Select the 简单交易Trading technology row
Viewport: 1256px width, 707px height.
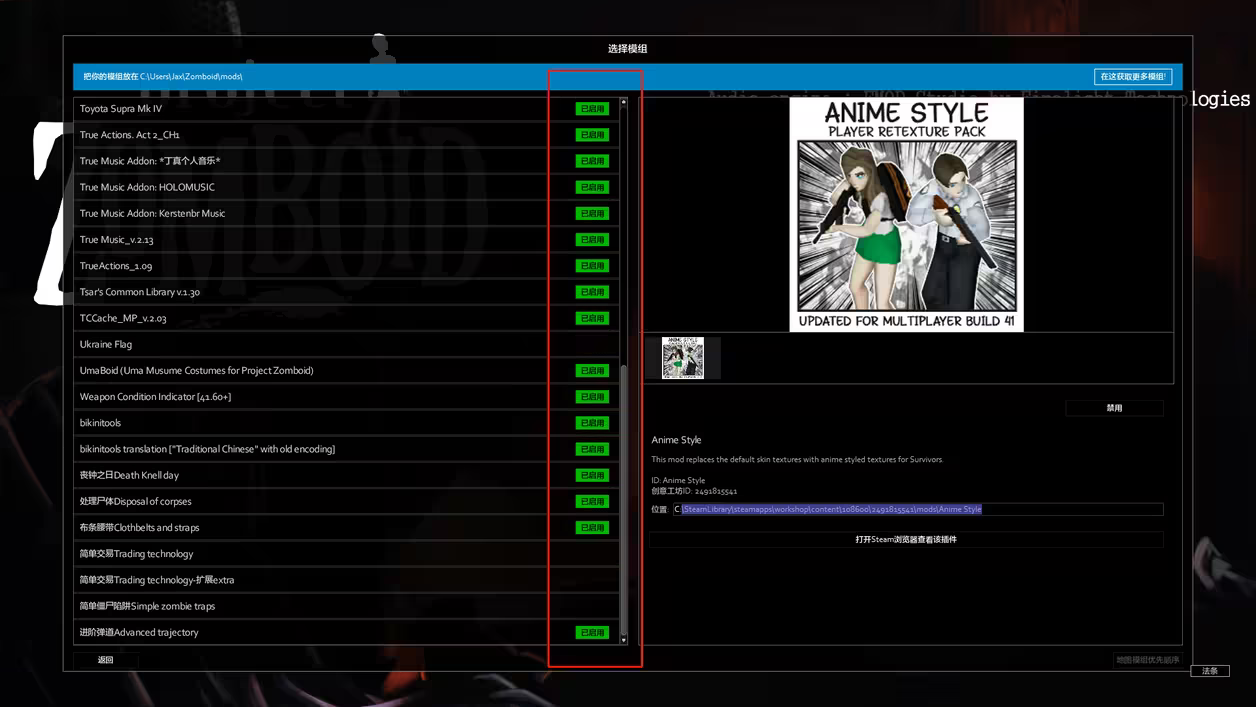point(346,554)
